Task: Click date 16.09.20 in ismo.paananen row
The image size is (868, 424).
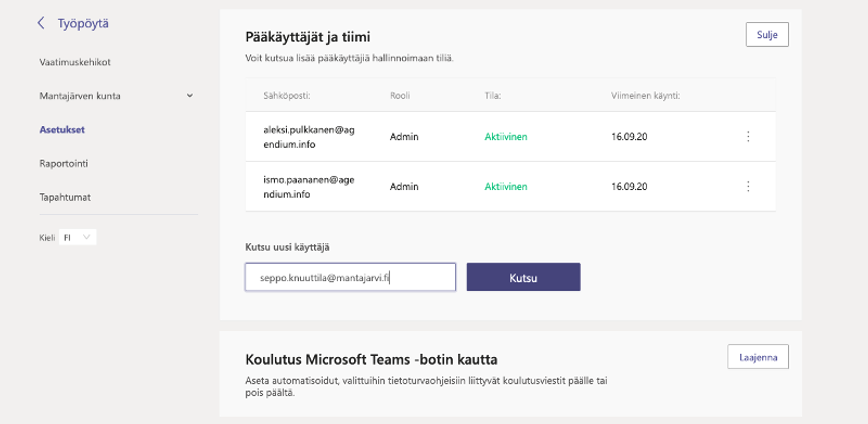Action: pyautogui.click(x=629, y=187)
